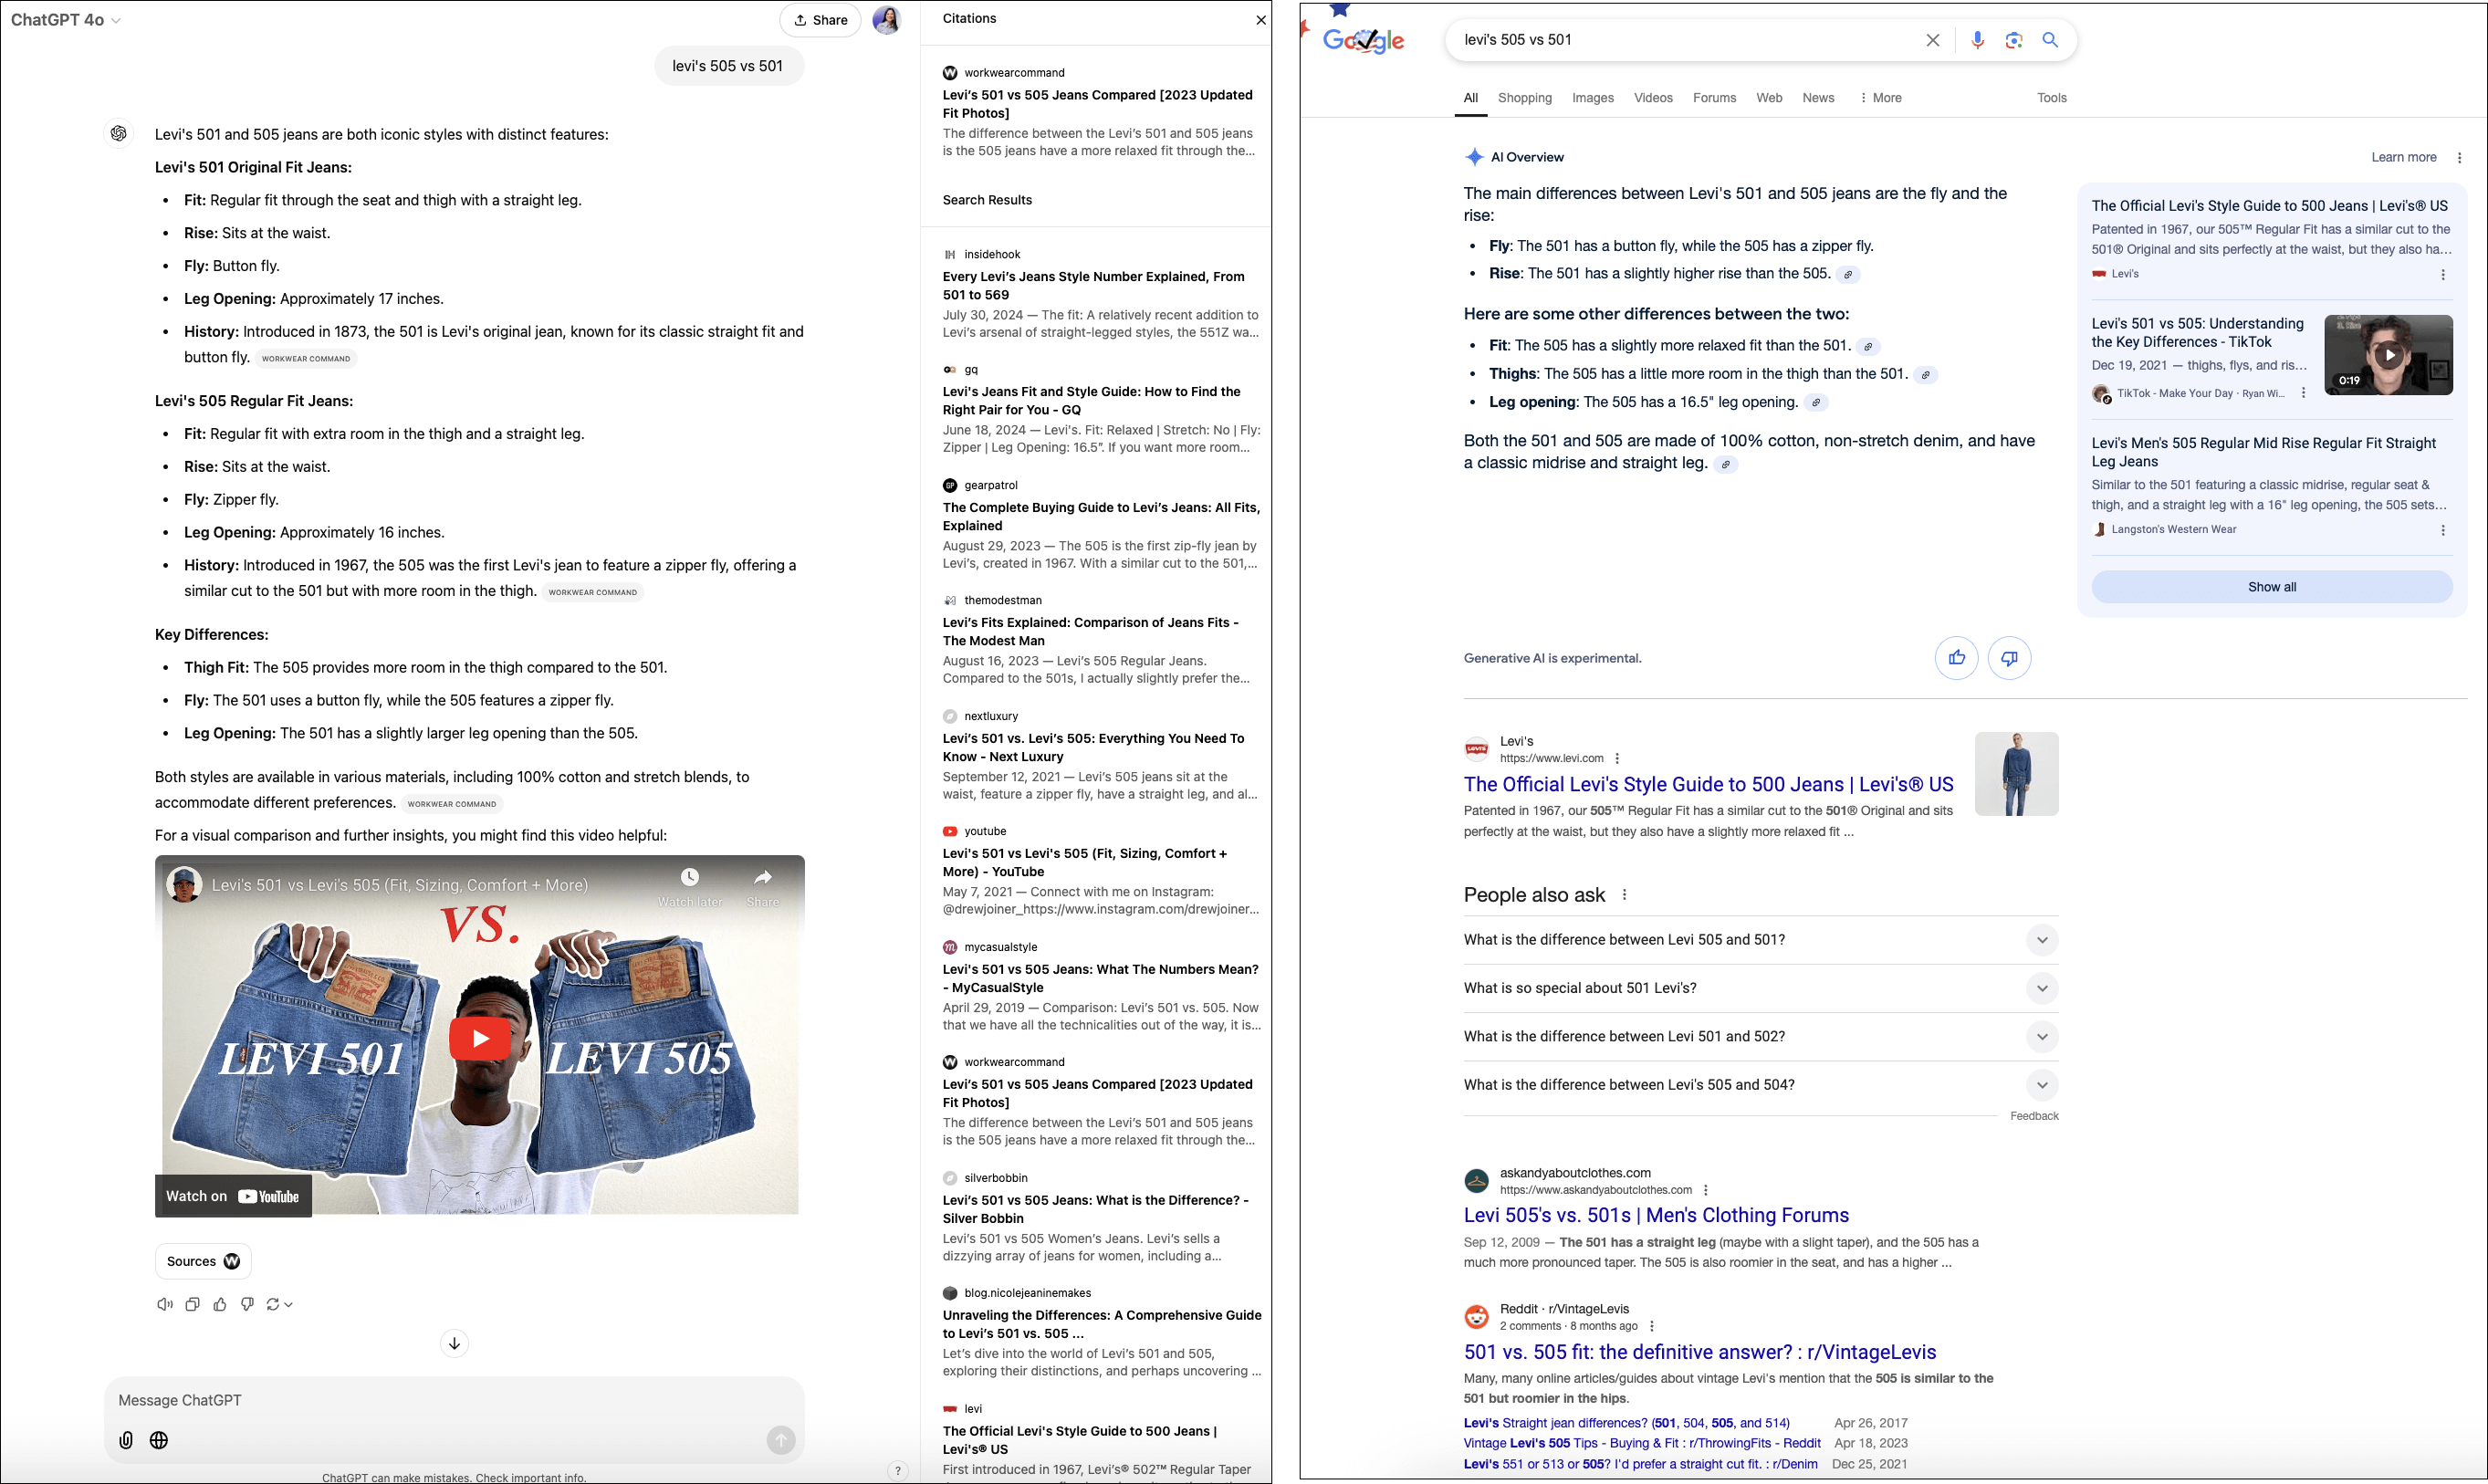
Task: Expand 'difference between Levi 505 and 501' question
Action: coord(1760,940)
